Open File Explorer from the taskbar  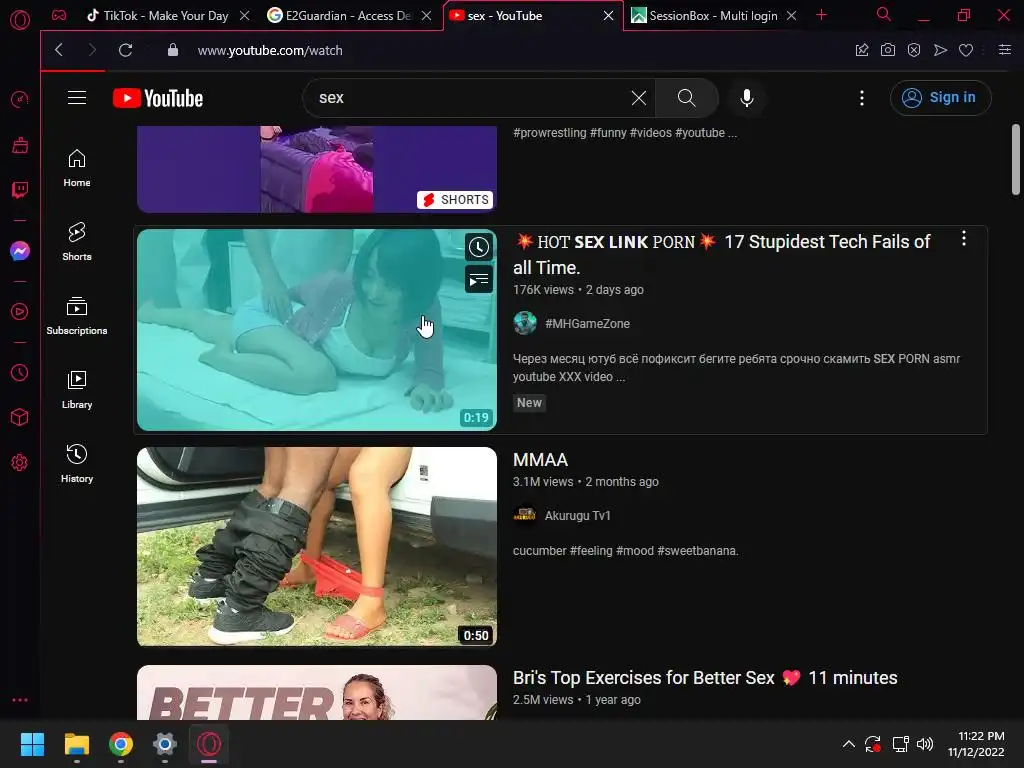[76, 744]
